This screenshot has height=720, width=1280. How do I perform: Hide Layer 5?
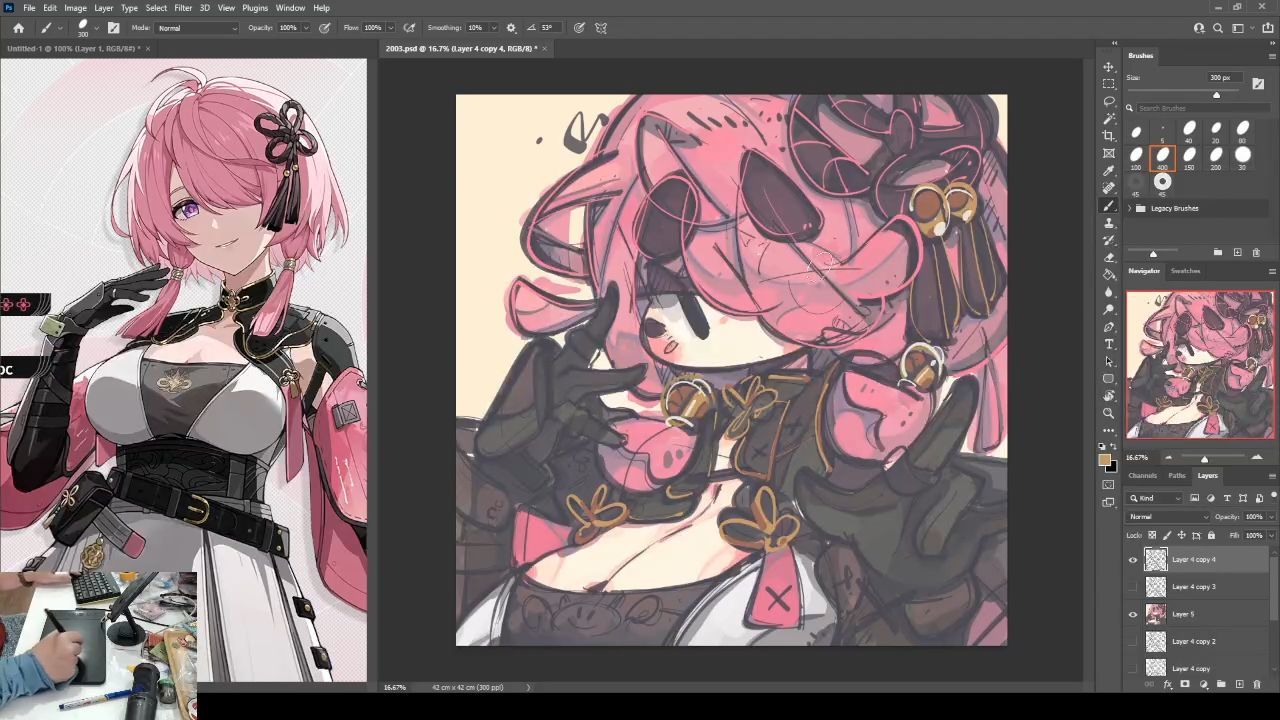point(1133,614)
